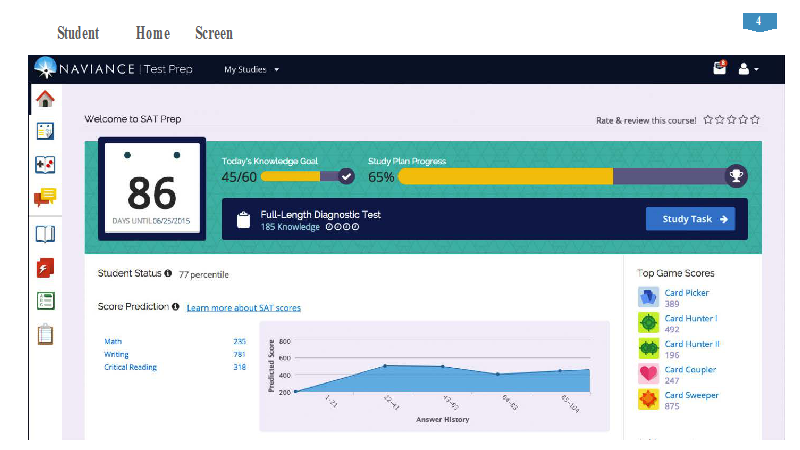
Task: Select the Math score row
Action: click(x=175, y=341)
